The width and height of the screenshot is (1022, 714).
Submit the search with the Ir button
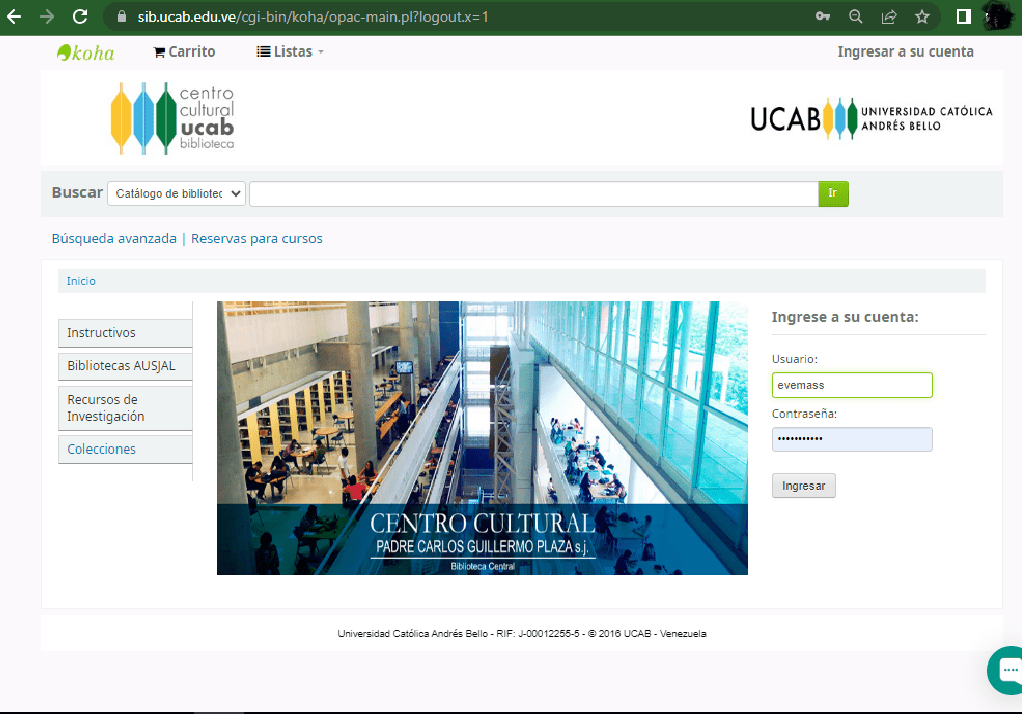(834, 194)
